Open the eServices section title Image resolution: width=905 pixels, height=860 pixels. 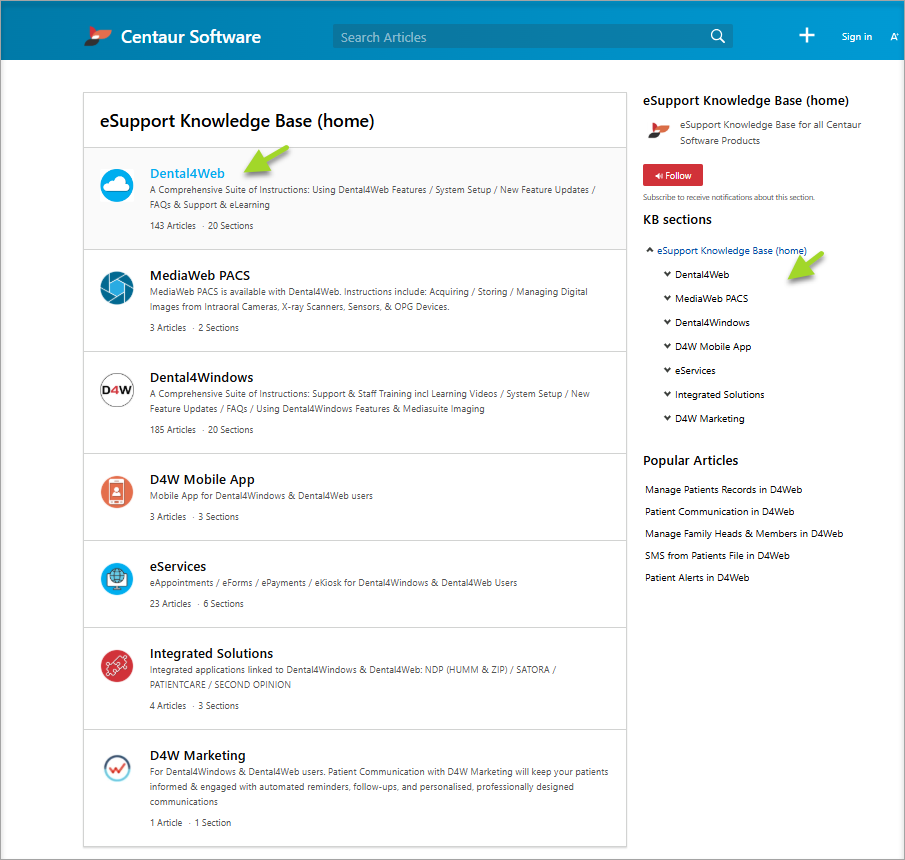(x=178, y=567)
